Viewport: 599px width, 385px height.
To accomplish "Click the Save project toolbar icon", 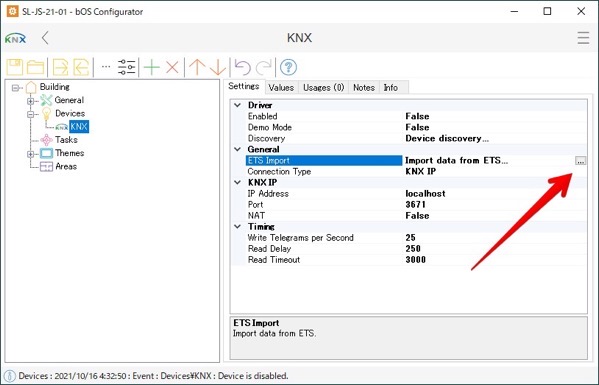I will pyautogui.click(x=15, y=67).
